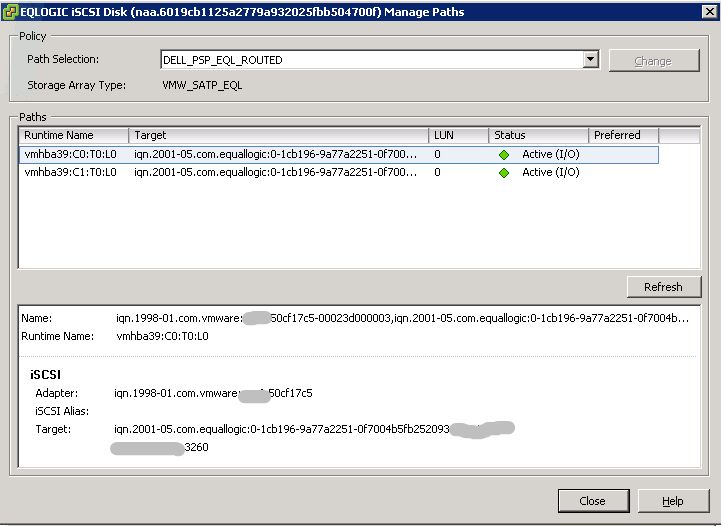Image resolution: width=723 pixels, height=526 pixels.
Task: Sort by Runtime Name column header
Action: pos(74,135)
